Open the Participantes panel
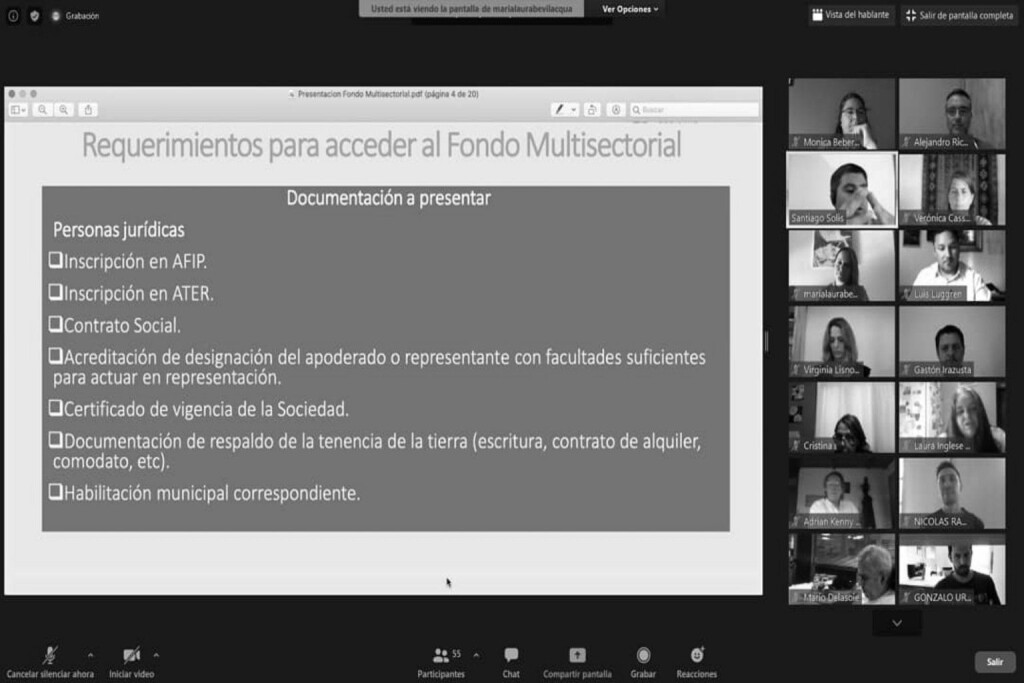The height and width of the screenshot is (683, 1024). pyautogui.click(x=441, y=656)
